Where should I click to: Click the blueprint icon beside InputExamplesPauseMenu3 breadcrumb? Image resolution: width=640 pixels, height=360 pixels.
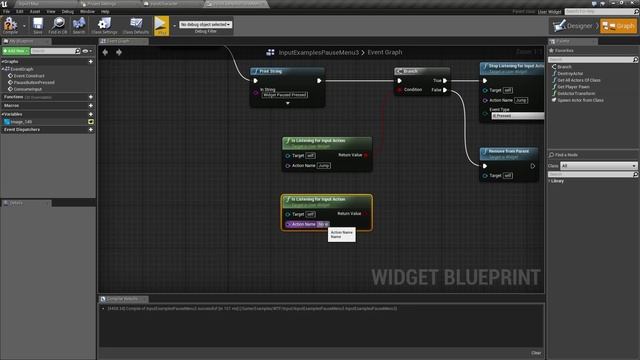[270, 52]
